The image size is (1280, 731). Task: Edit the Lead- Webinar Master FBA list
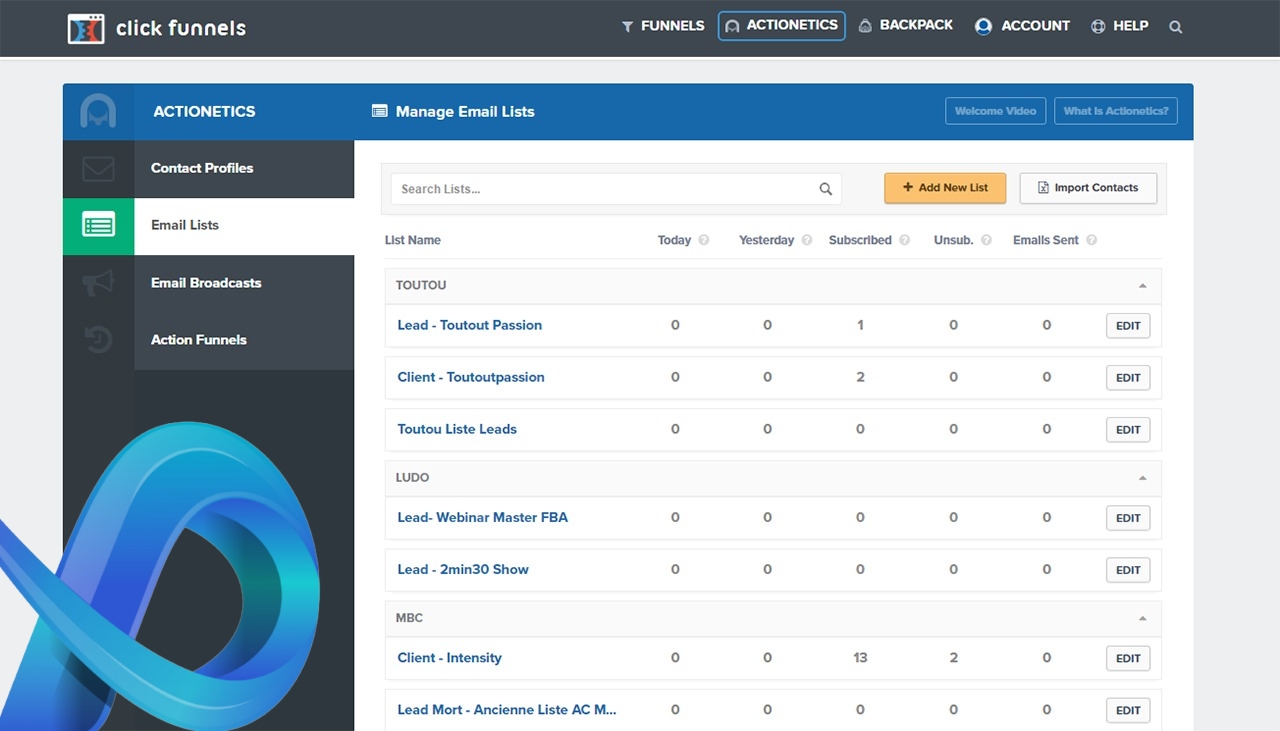(x=1128, y=518)
